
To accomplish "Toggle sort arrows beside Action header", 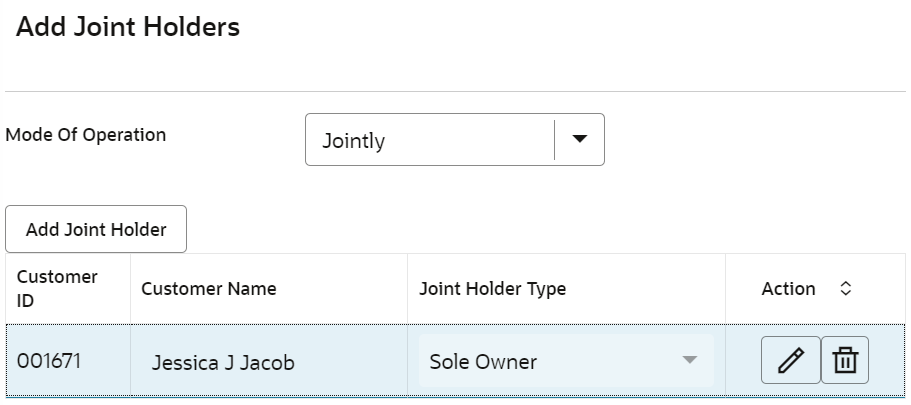I will [x=846, y=288].
